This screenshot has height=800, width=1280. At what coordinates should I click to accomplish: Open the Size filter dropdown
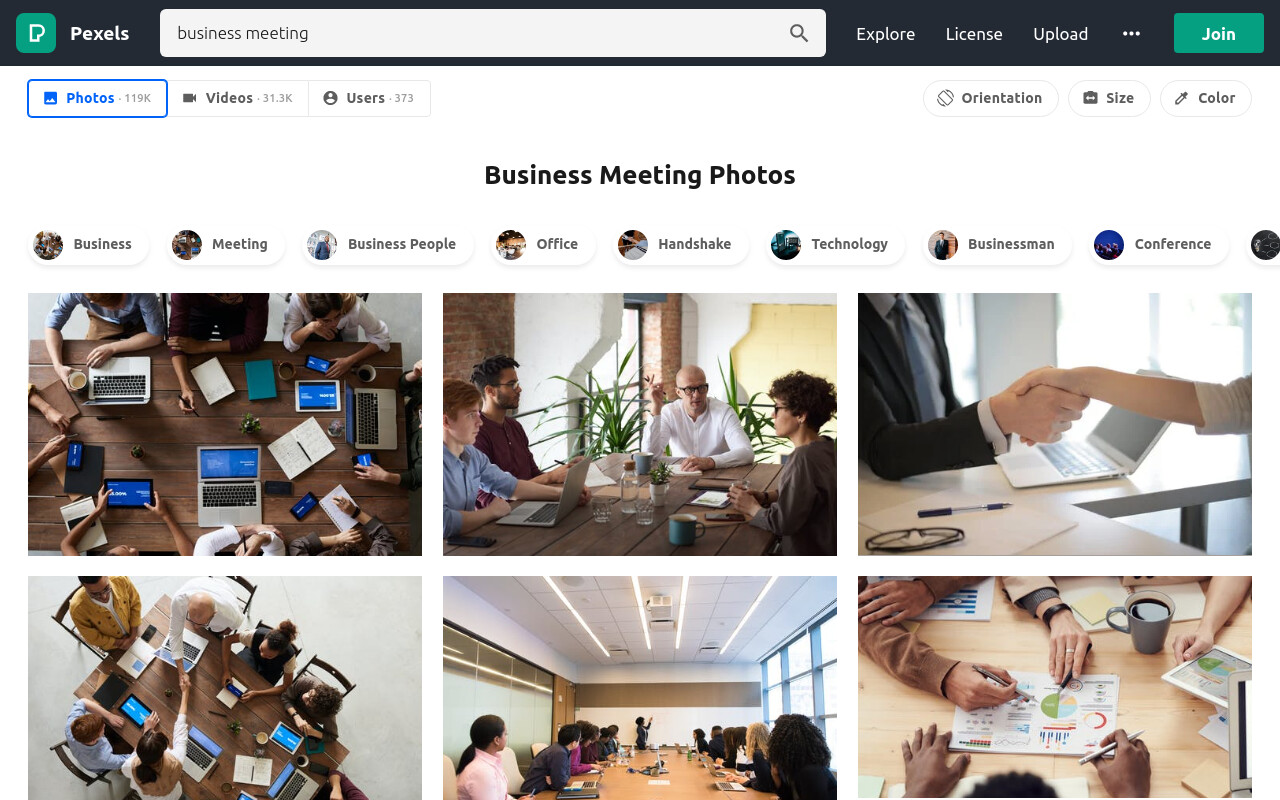1109,98
